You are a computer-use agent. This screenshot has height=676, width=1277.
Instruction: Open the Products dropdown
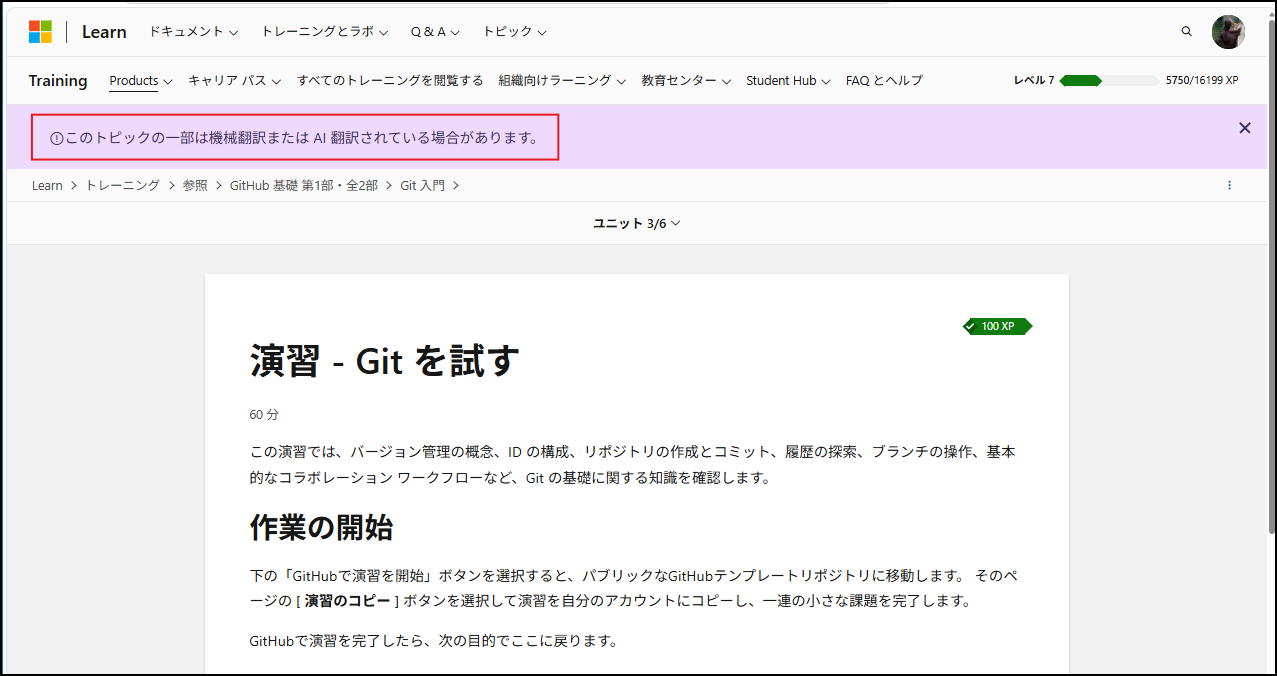pos(141,80)
